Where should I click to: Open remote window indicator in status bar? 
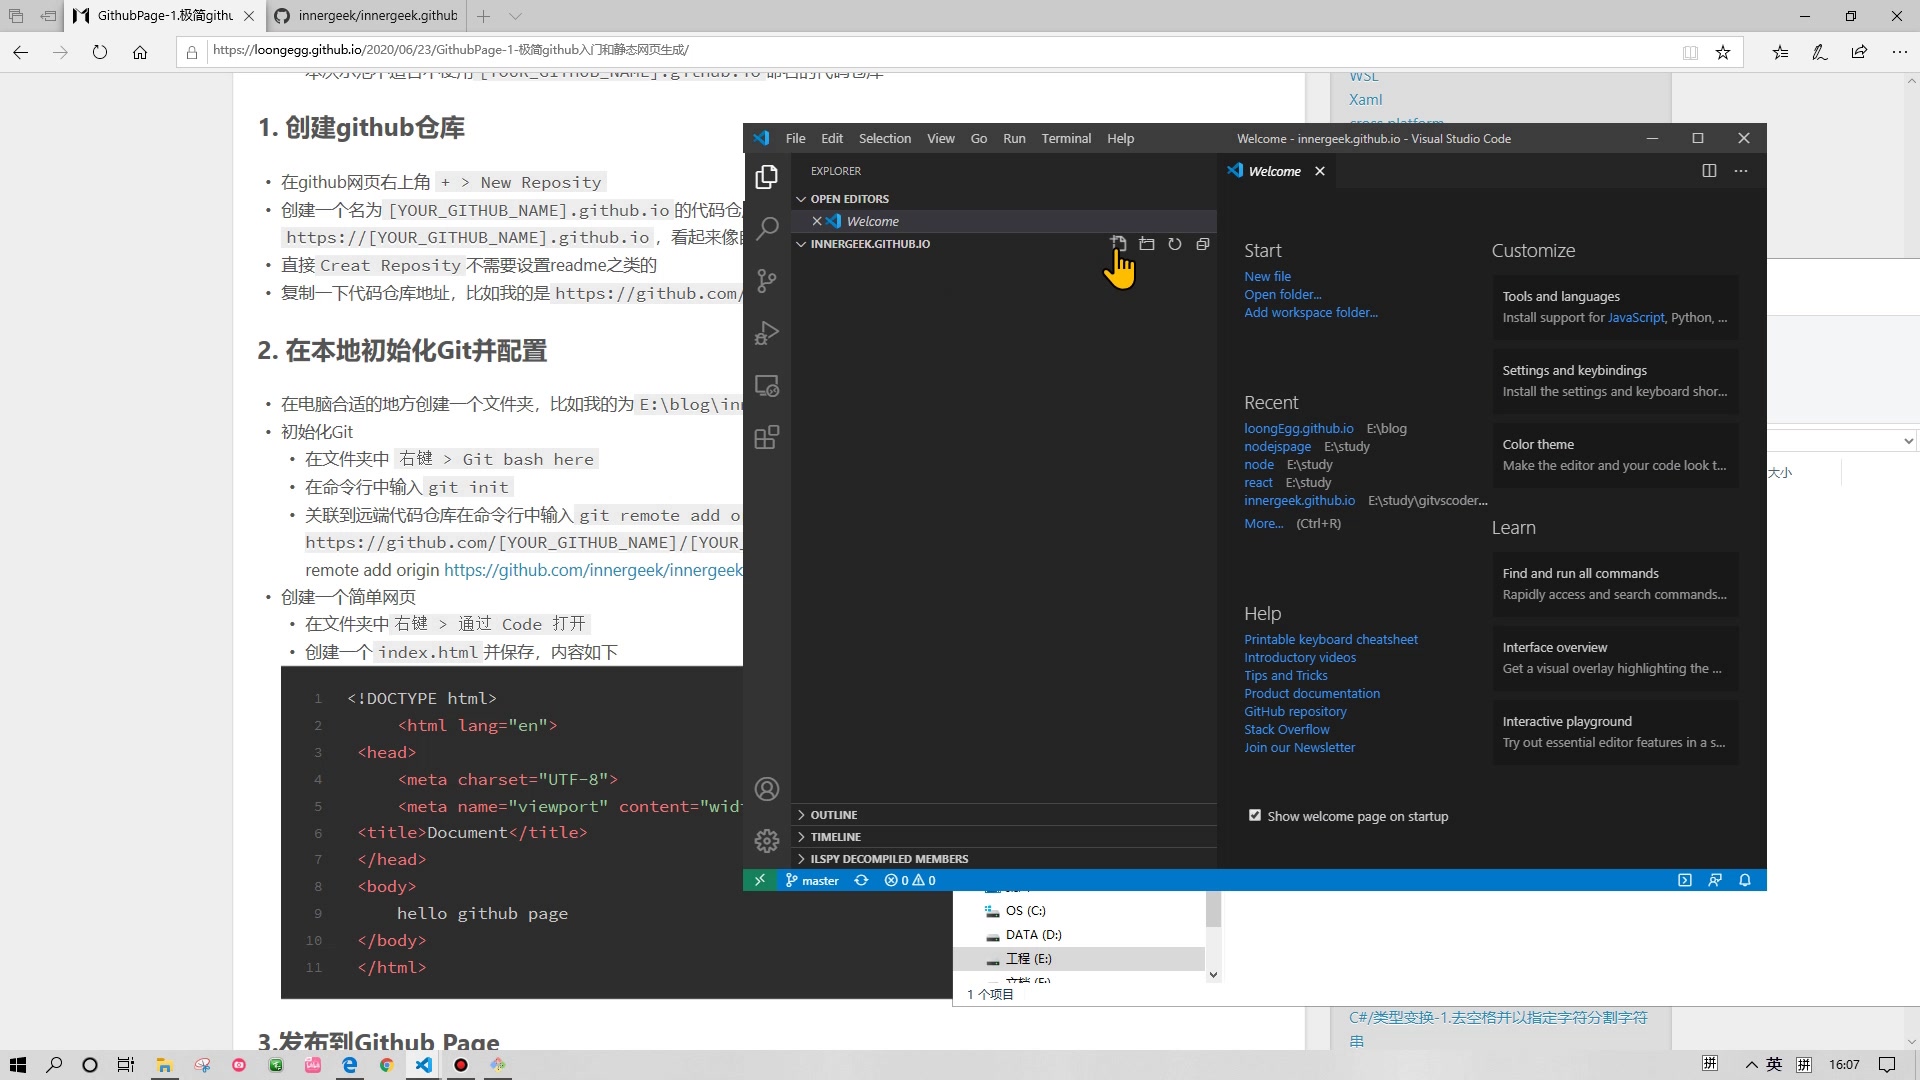pyautogui.click(x=760, y=880)
